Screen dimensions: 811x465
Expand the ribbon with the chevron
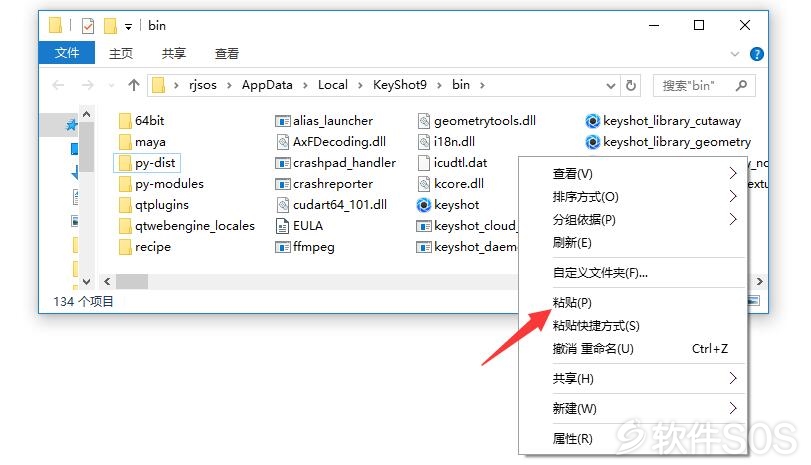pos(734,54)
